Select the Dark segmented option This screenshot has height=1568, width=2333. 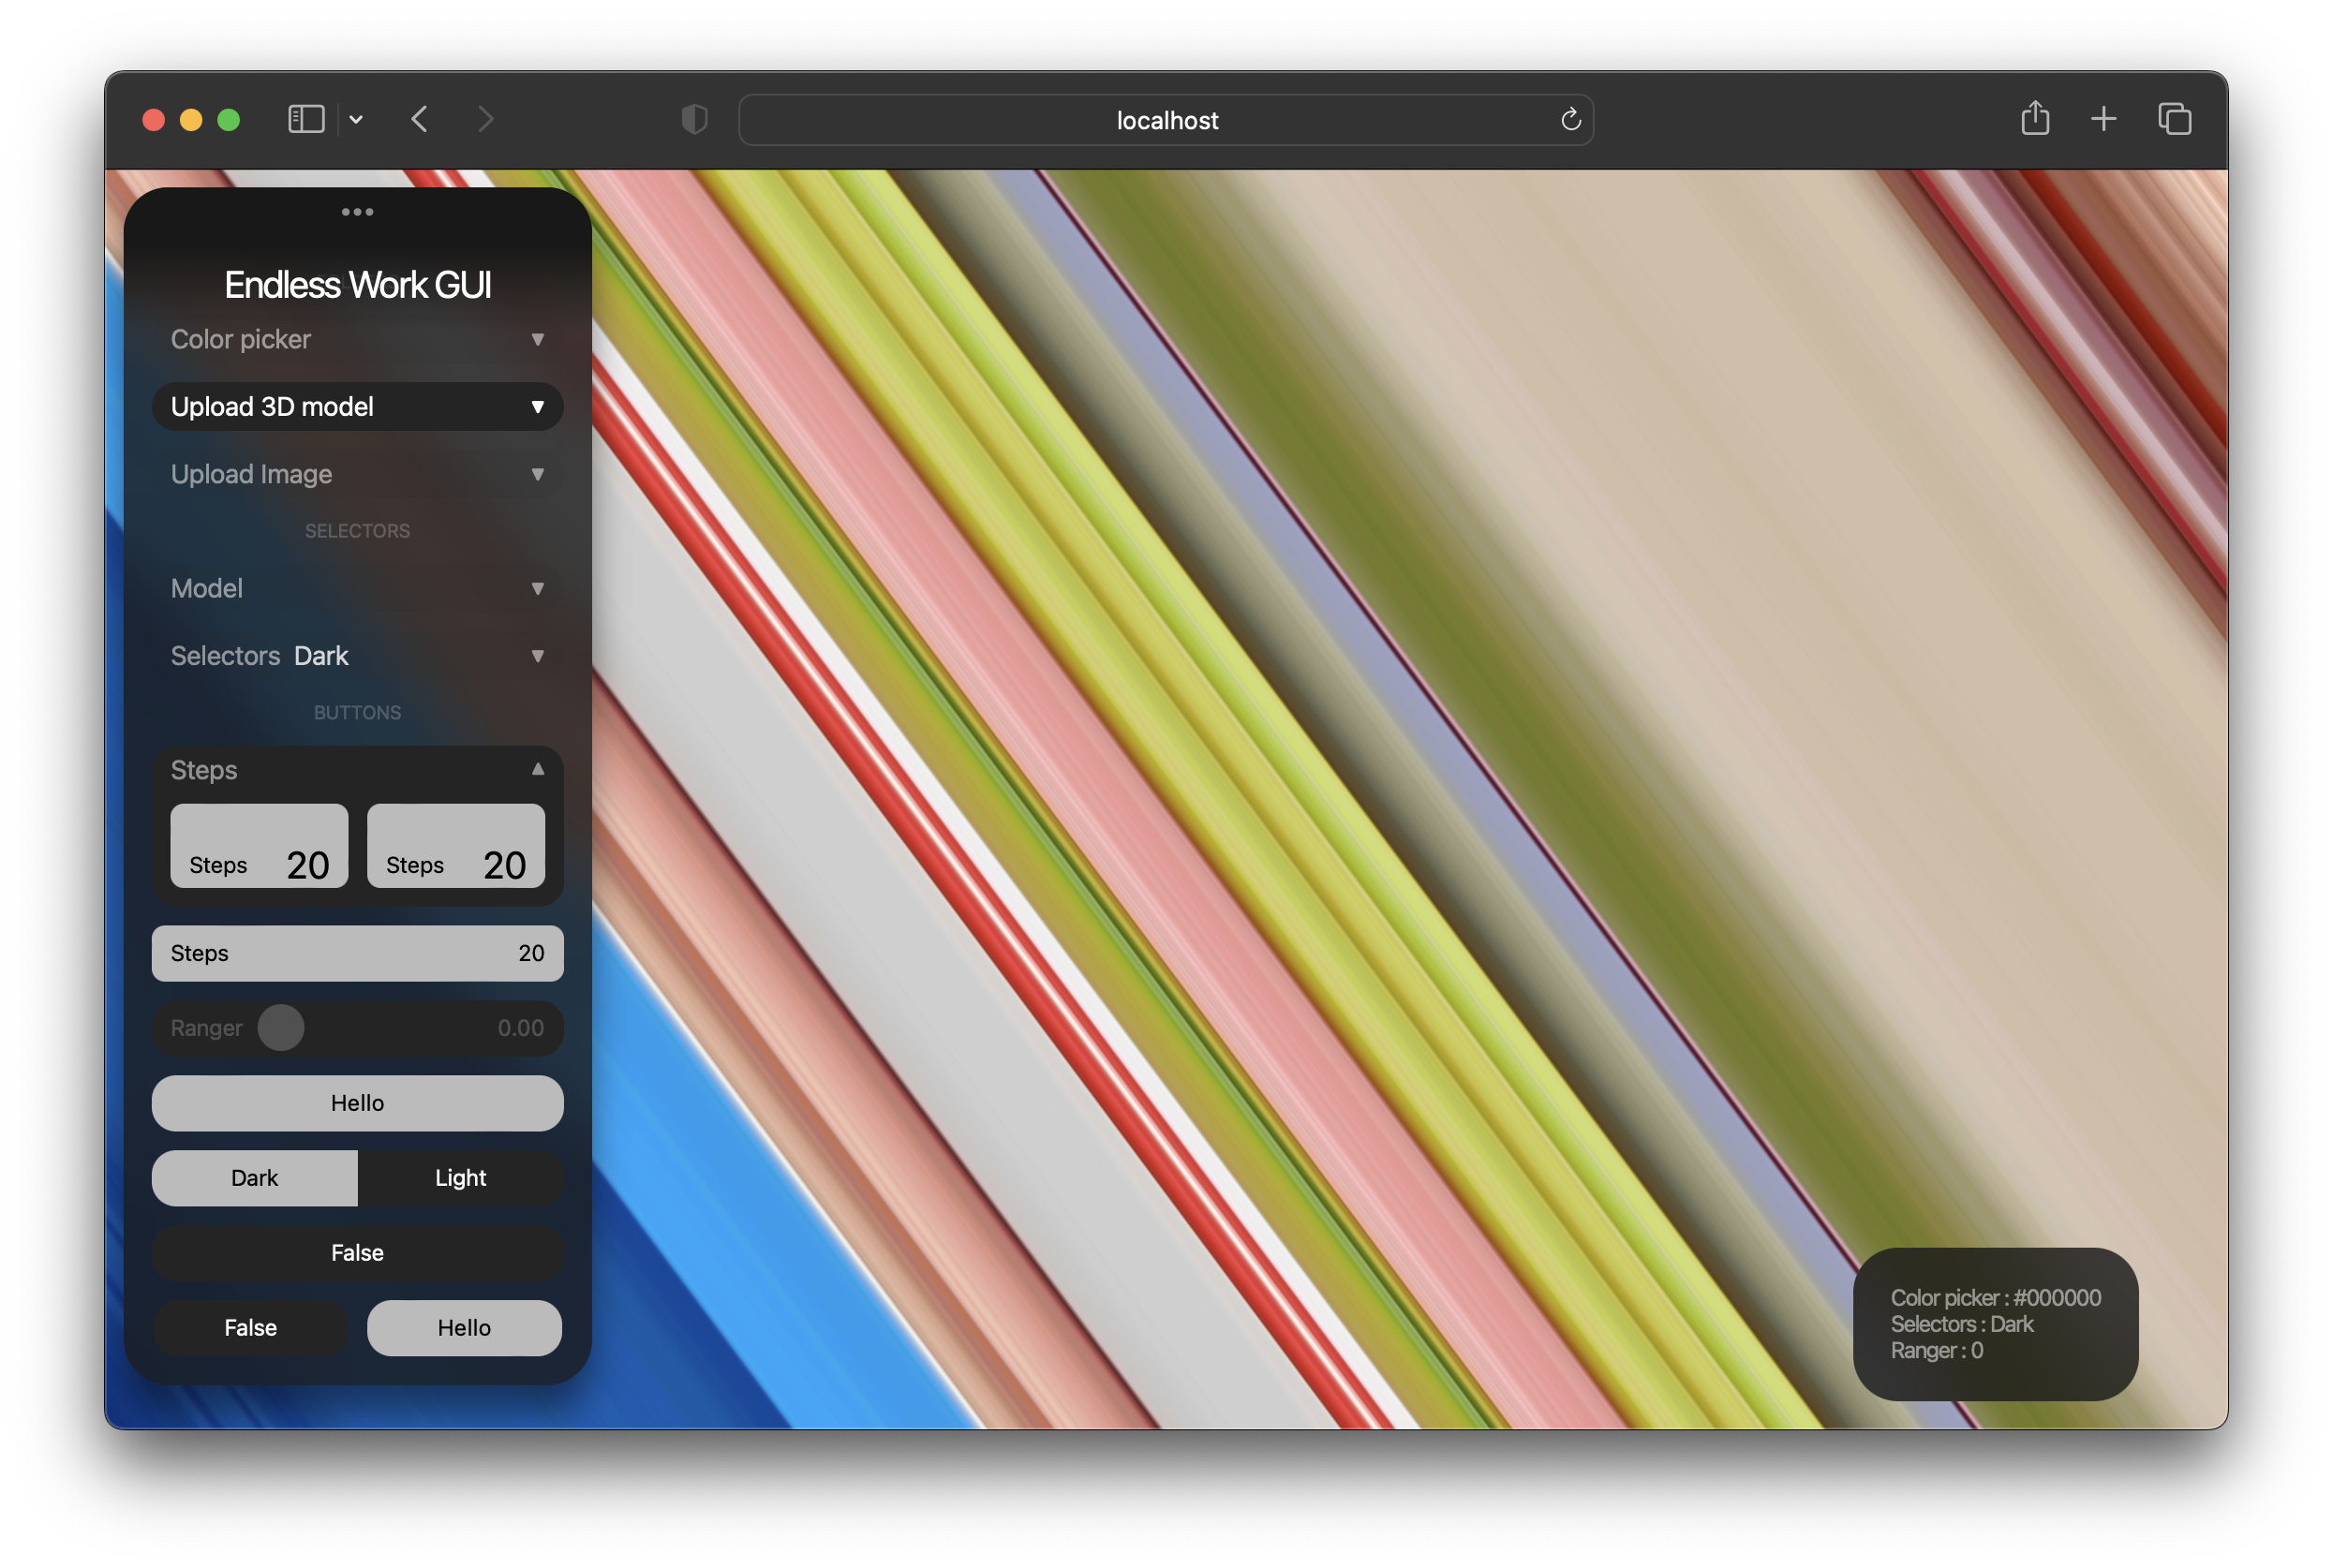(255, 1178)
